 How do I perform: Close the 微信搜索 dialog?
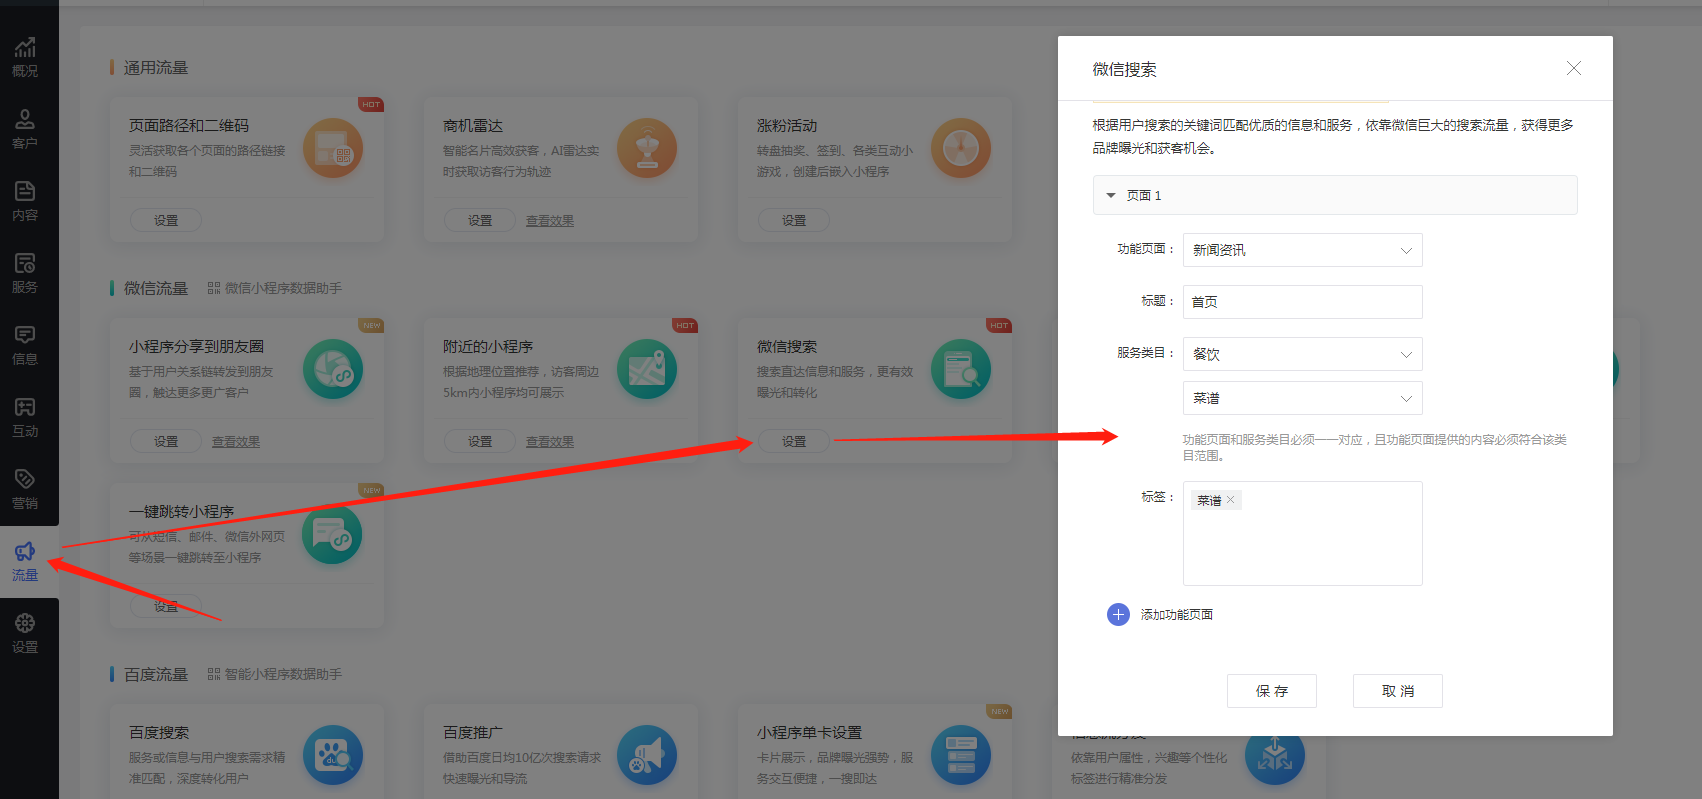click(x=1573, y=68)
